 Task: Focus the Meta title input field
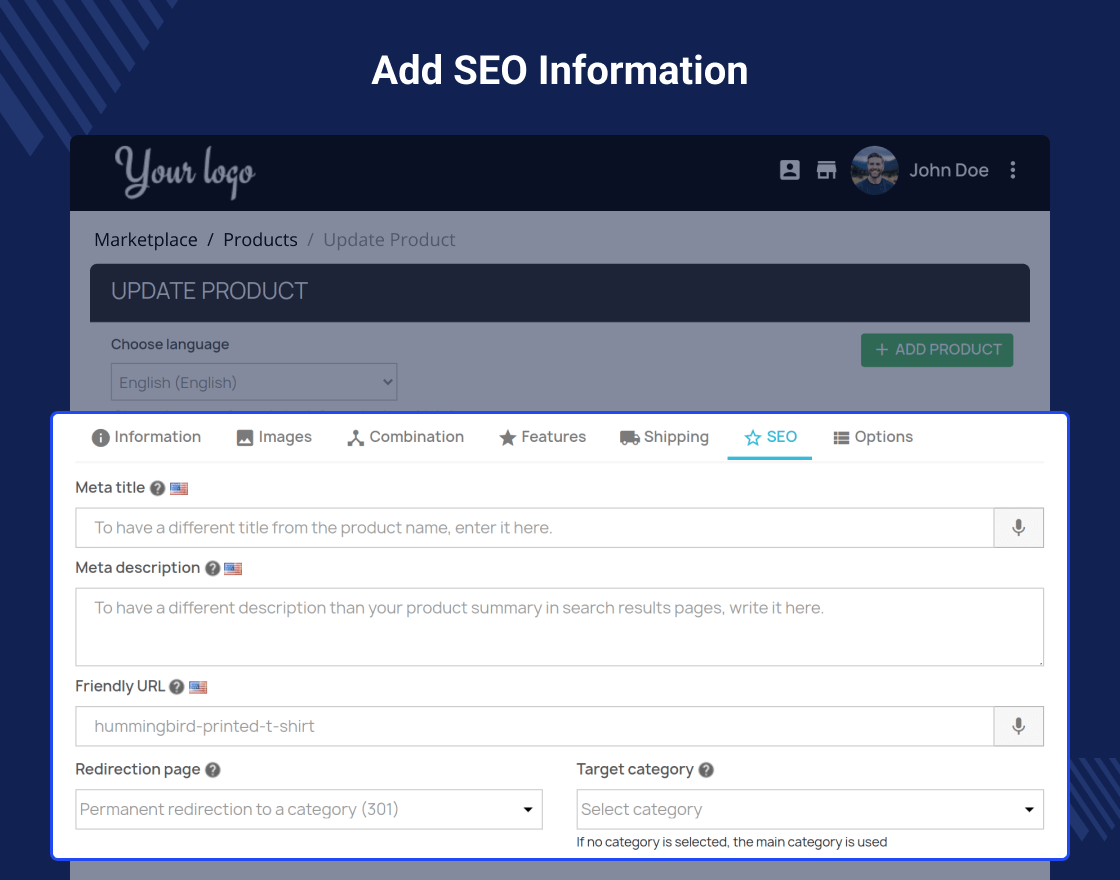534,528
